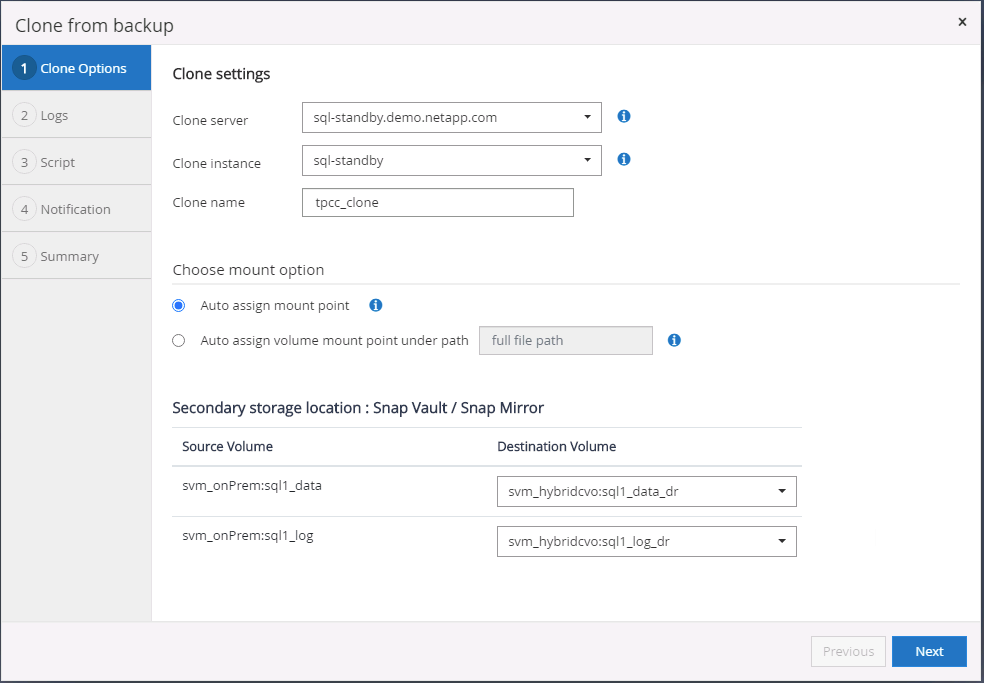Click the Next button
This screenshot has height=683, width=984.
click(929, 651)
